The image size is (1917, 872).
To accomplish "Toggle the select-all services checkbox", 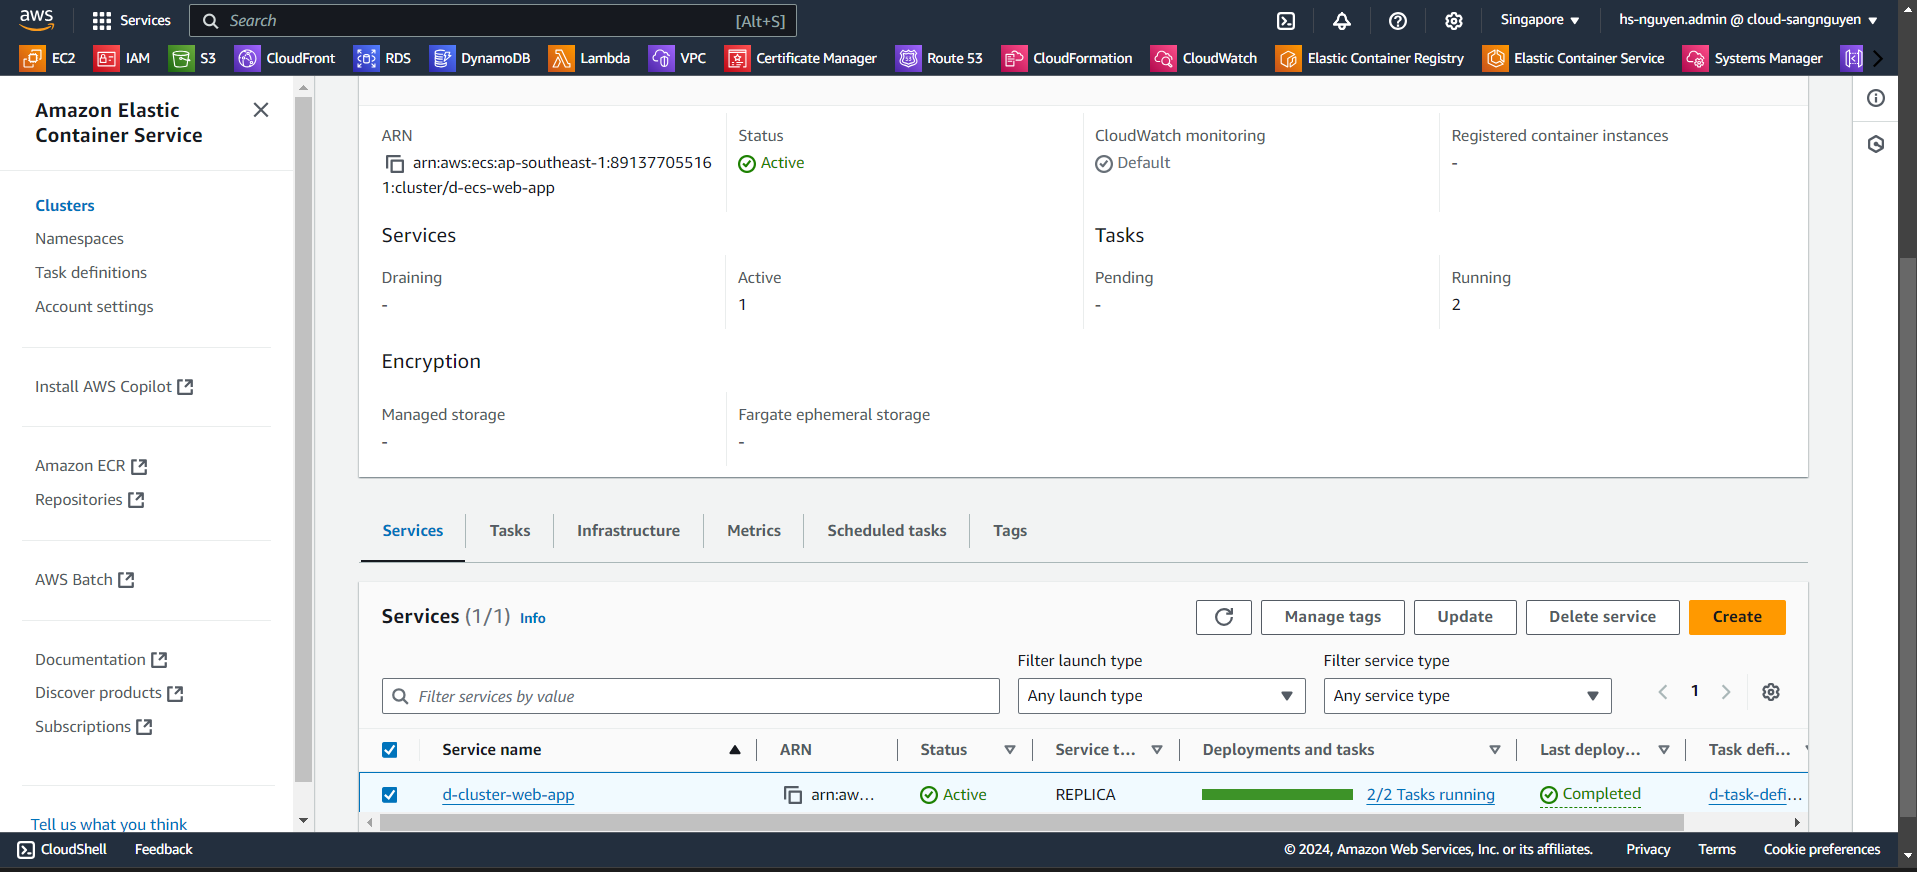I will 390,750.
